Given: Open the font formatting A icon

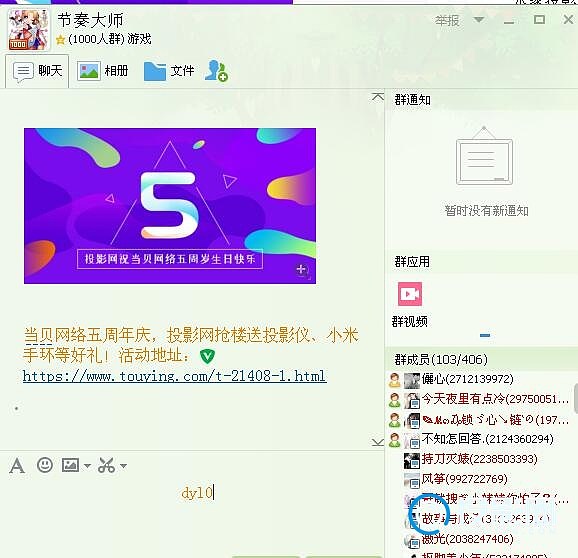Looking at the screenshot, I should coord(17,466).
